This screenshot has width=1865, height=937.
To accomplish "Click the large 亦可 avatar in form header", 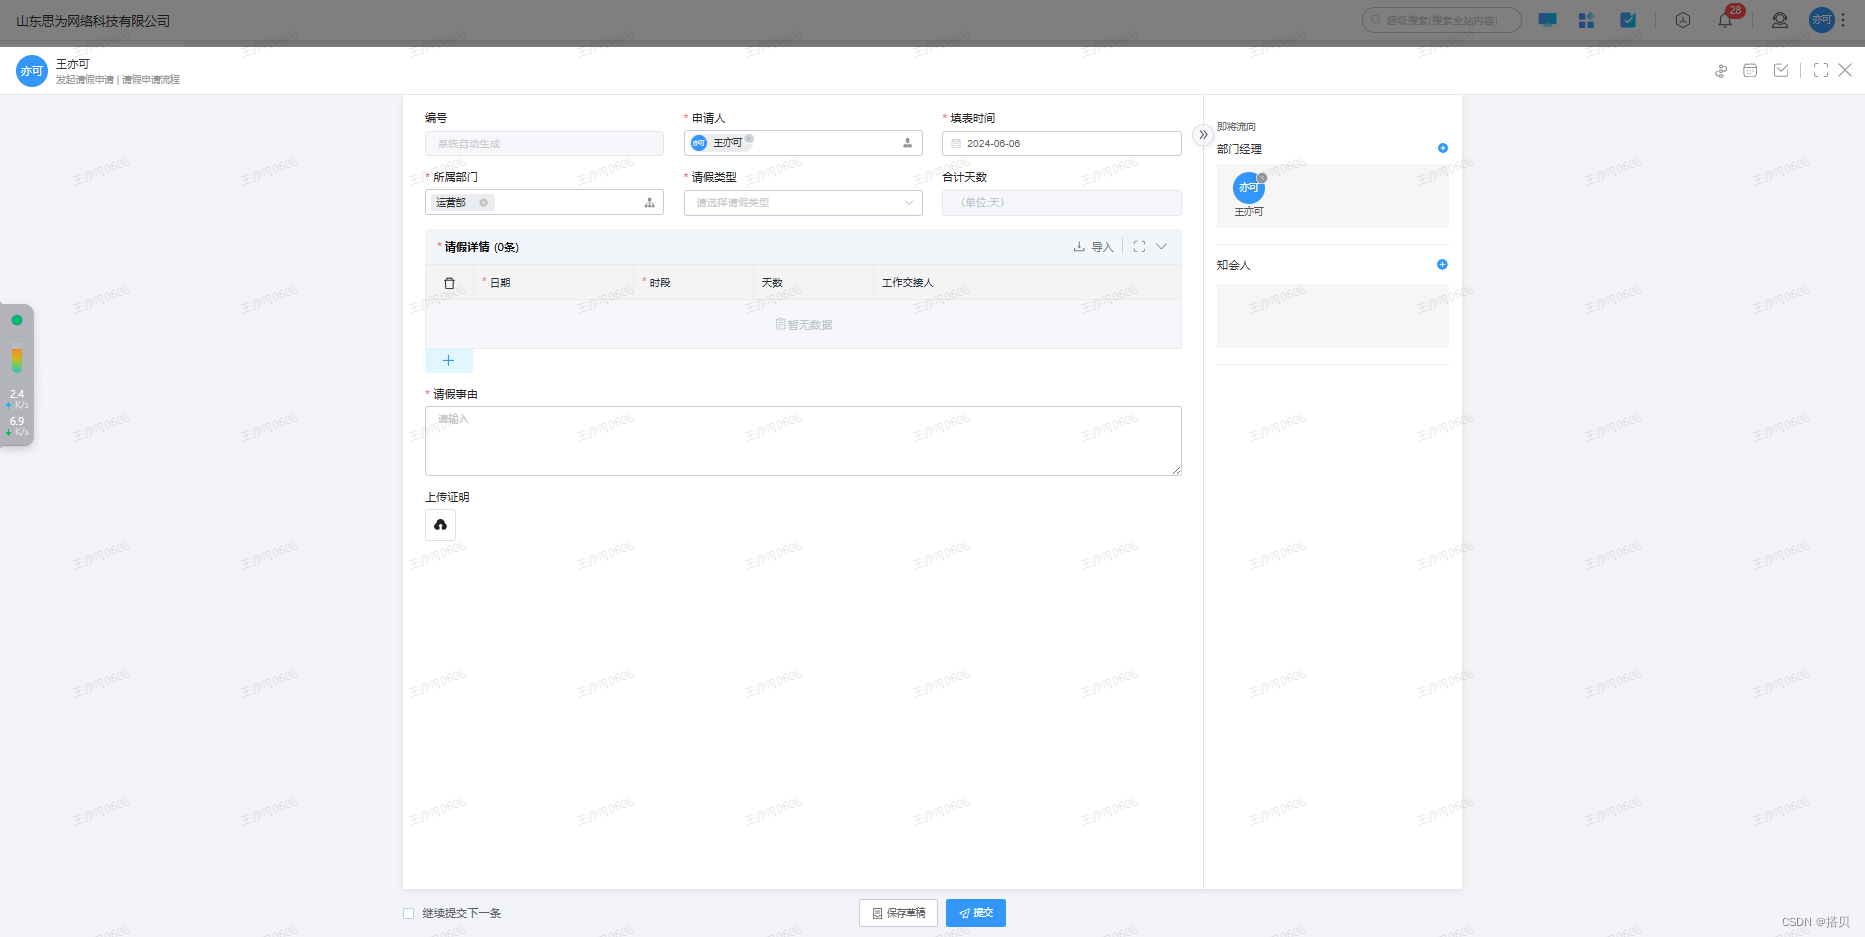I will click(32, 71).
